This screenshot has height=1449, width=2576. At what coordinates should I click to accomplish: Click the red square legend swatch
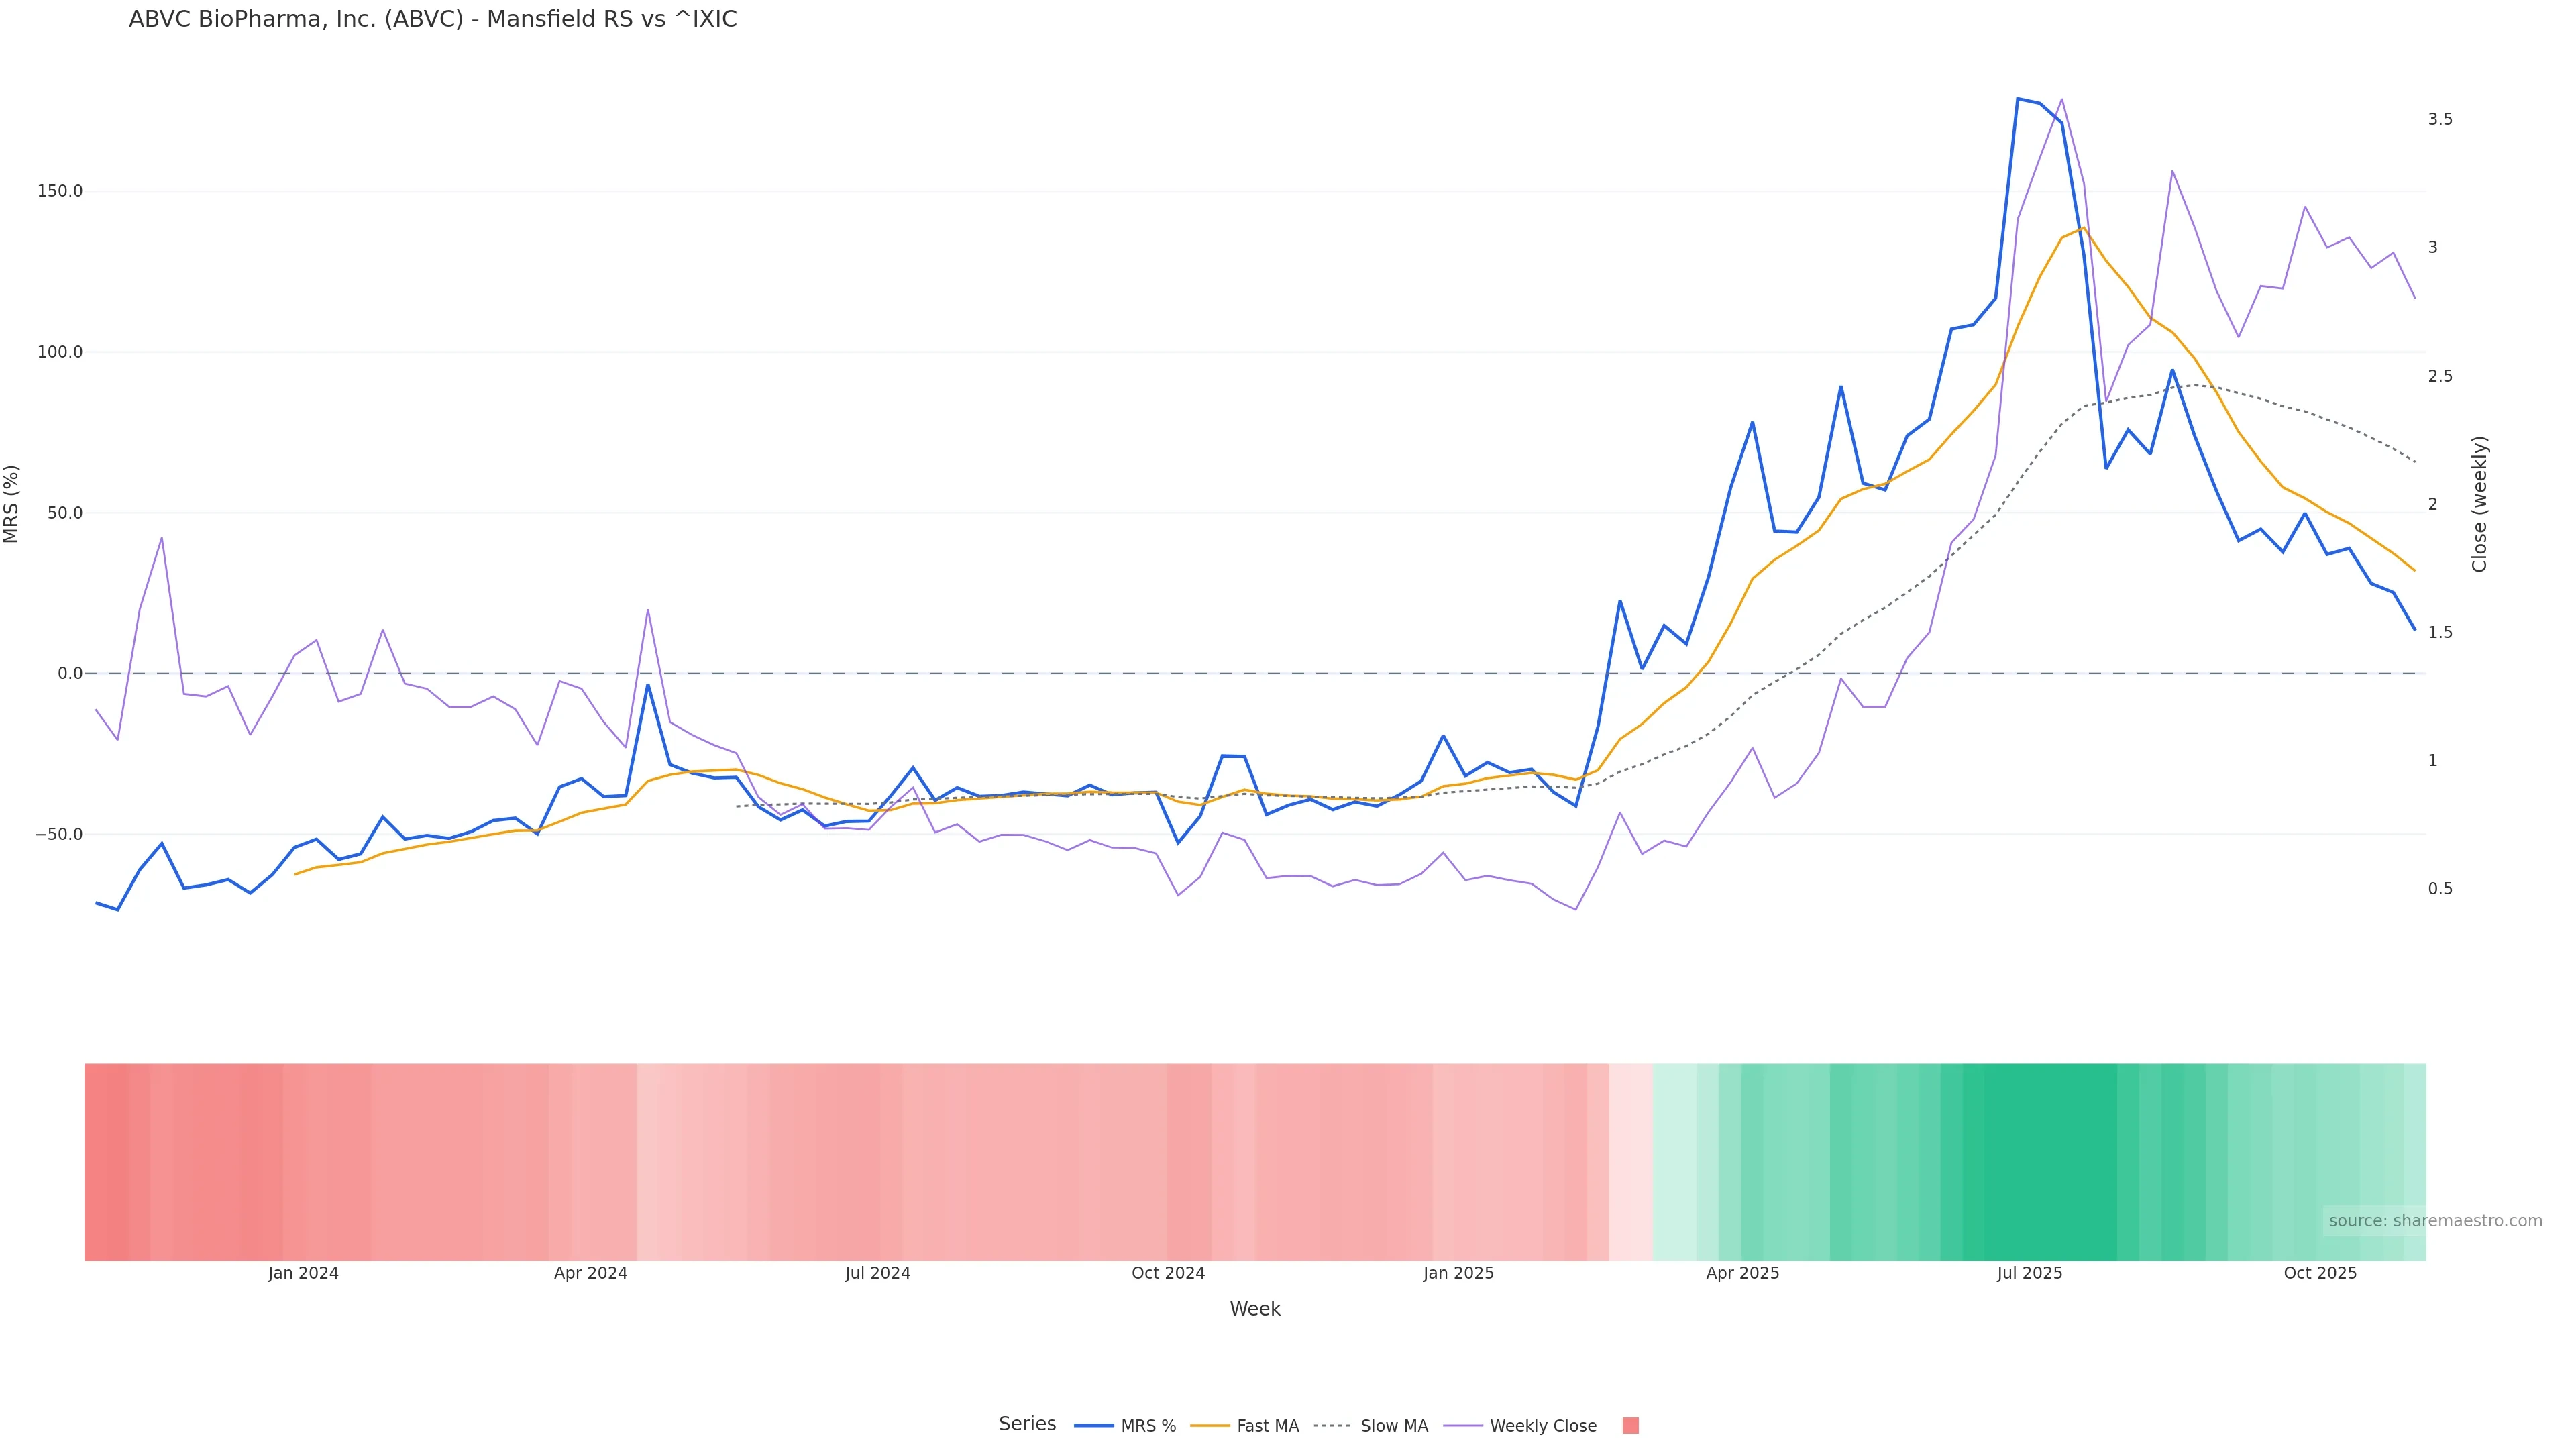(x=1630, y=1426)
